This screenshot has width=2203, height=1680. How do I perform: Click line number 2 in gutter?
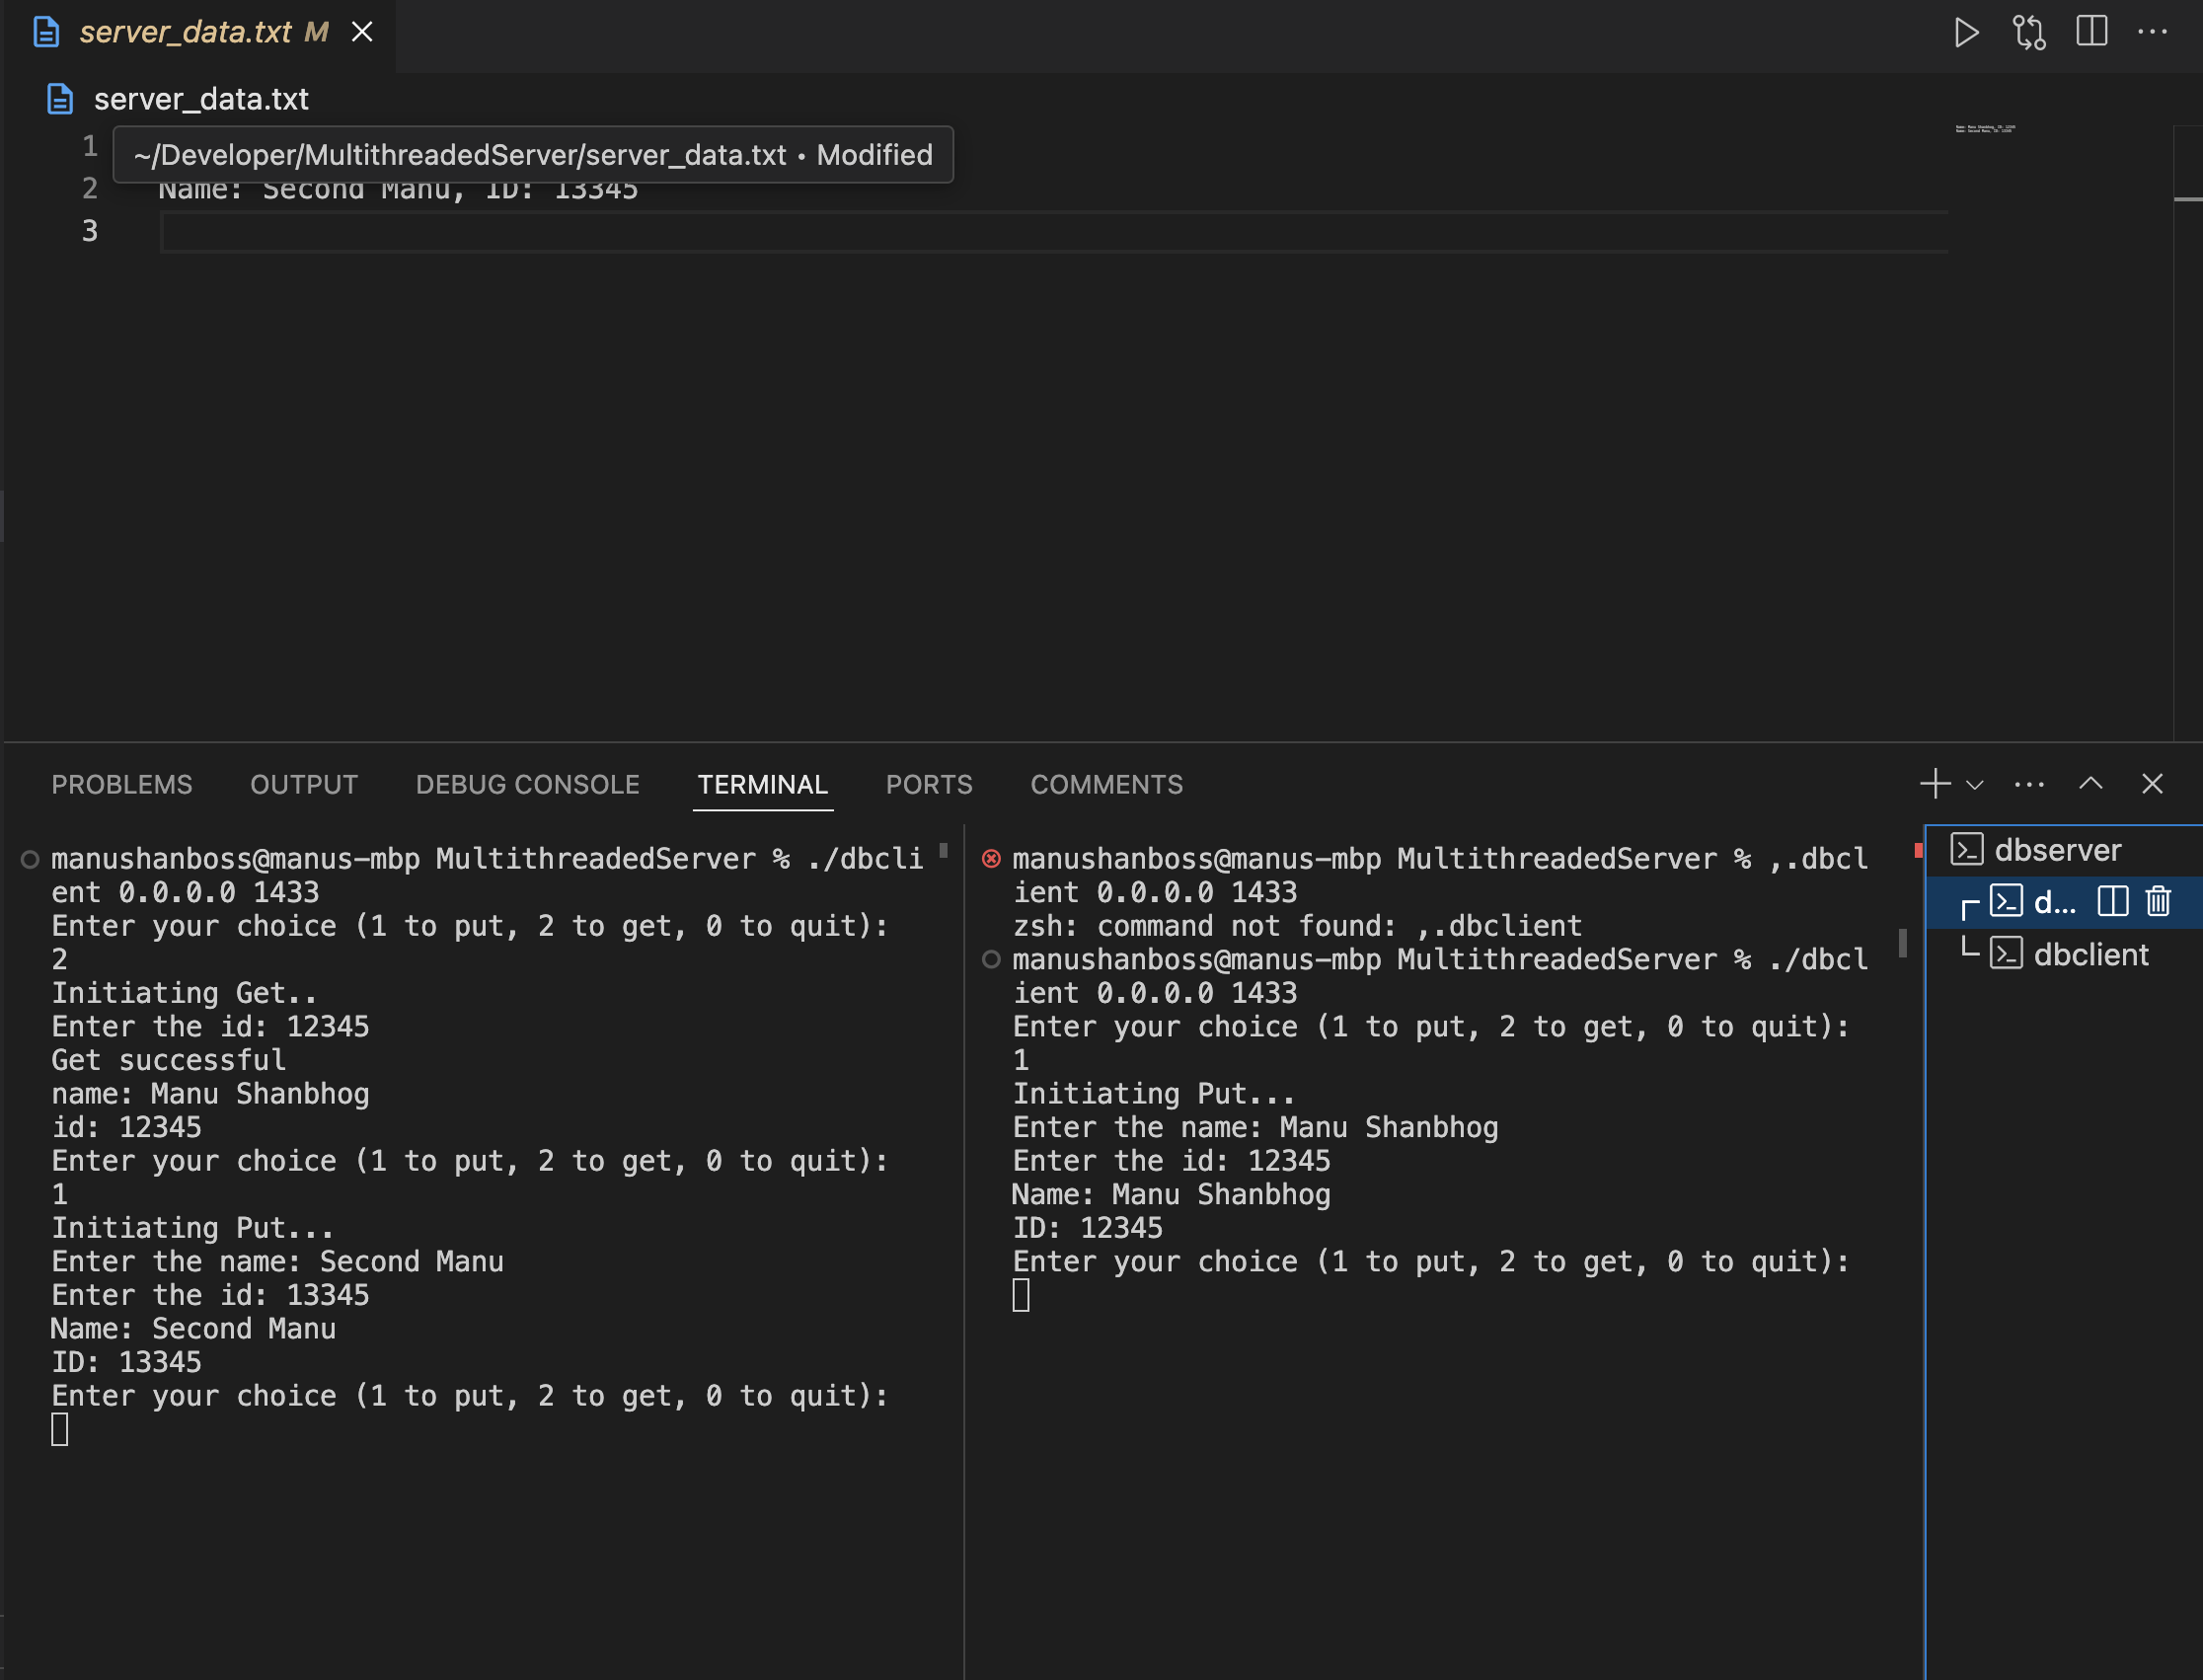pyautogui.click(x=90, y=188)
